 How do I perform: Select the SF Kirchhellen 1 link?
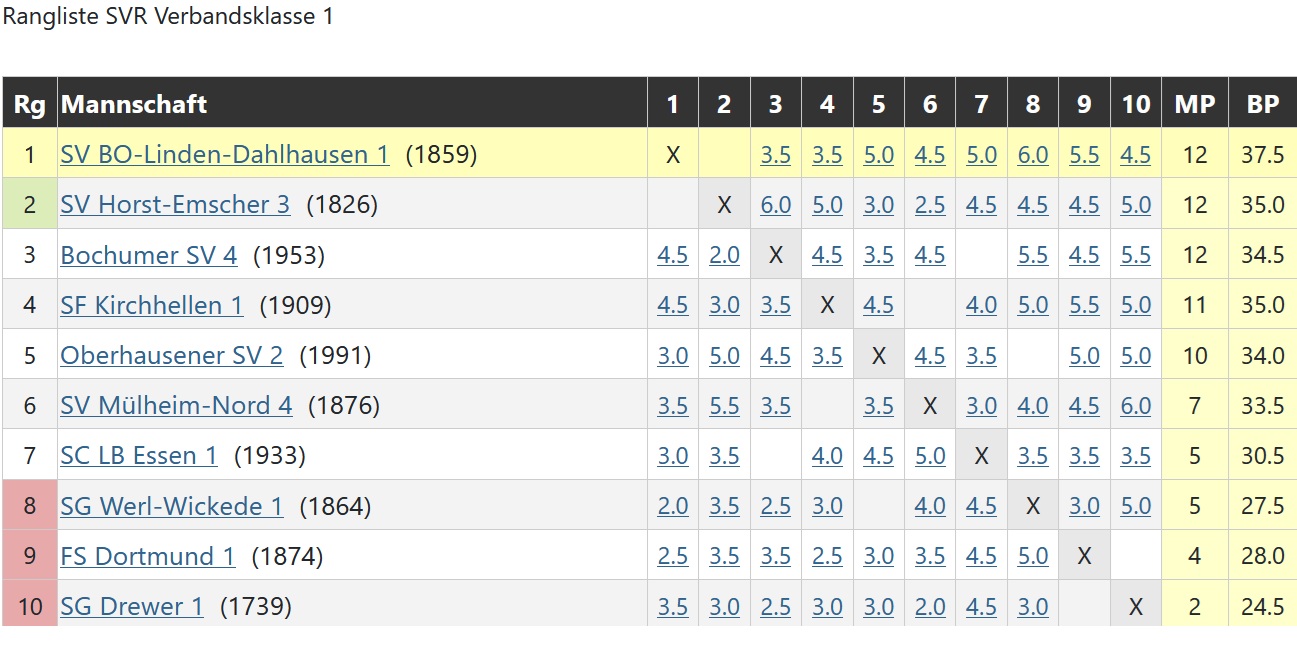152,305
